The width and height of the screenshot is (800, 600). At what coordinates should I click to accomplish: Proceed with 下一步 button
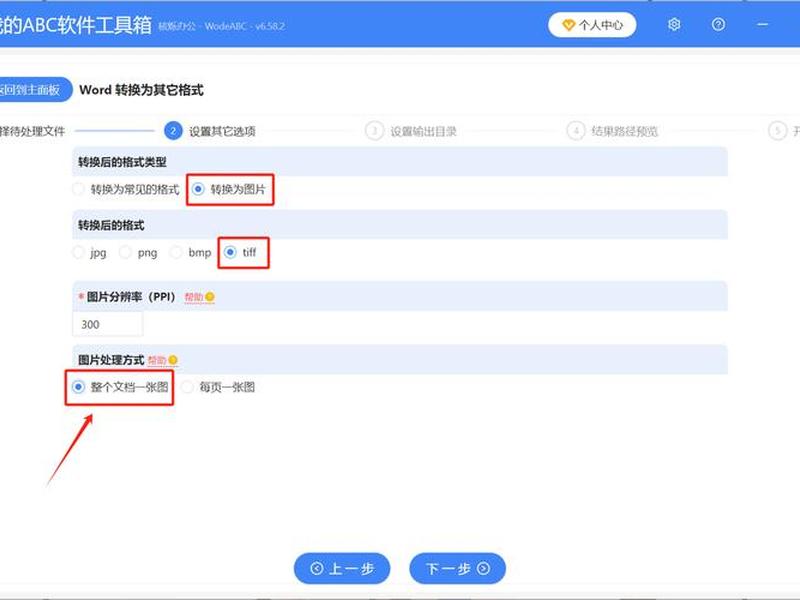458,568
